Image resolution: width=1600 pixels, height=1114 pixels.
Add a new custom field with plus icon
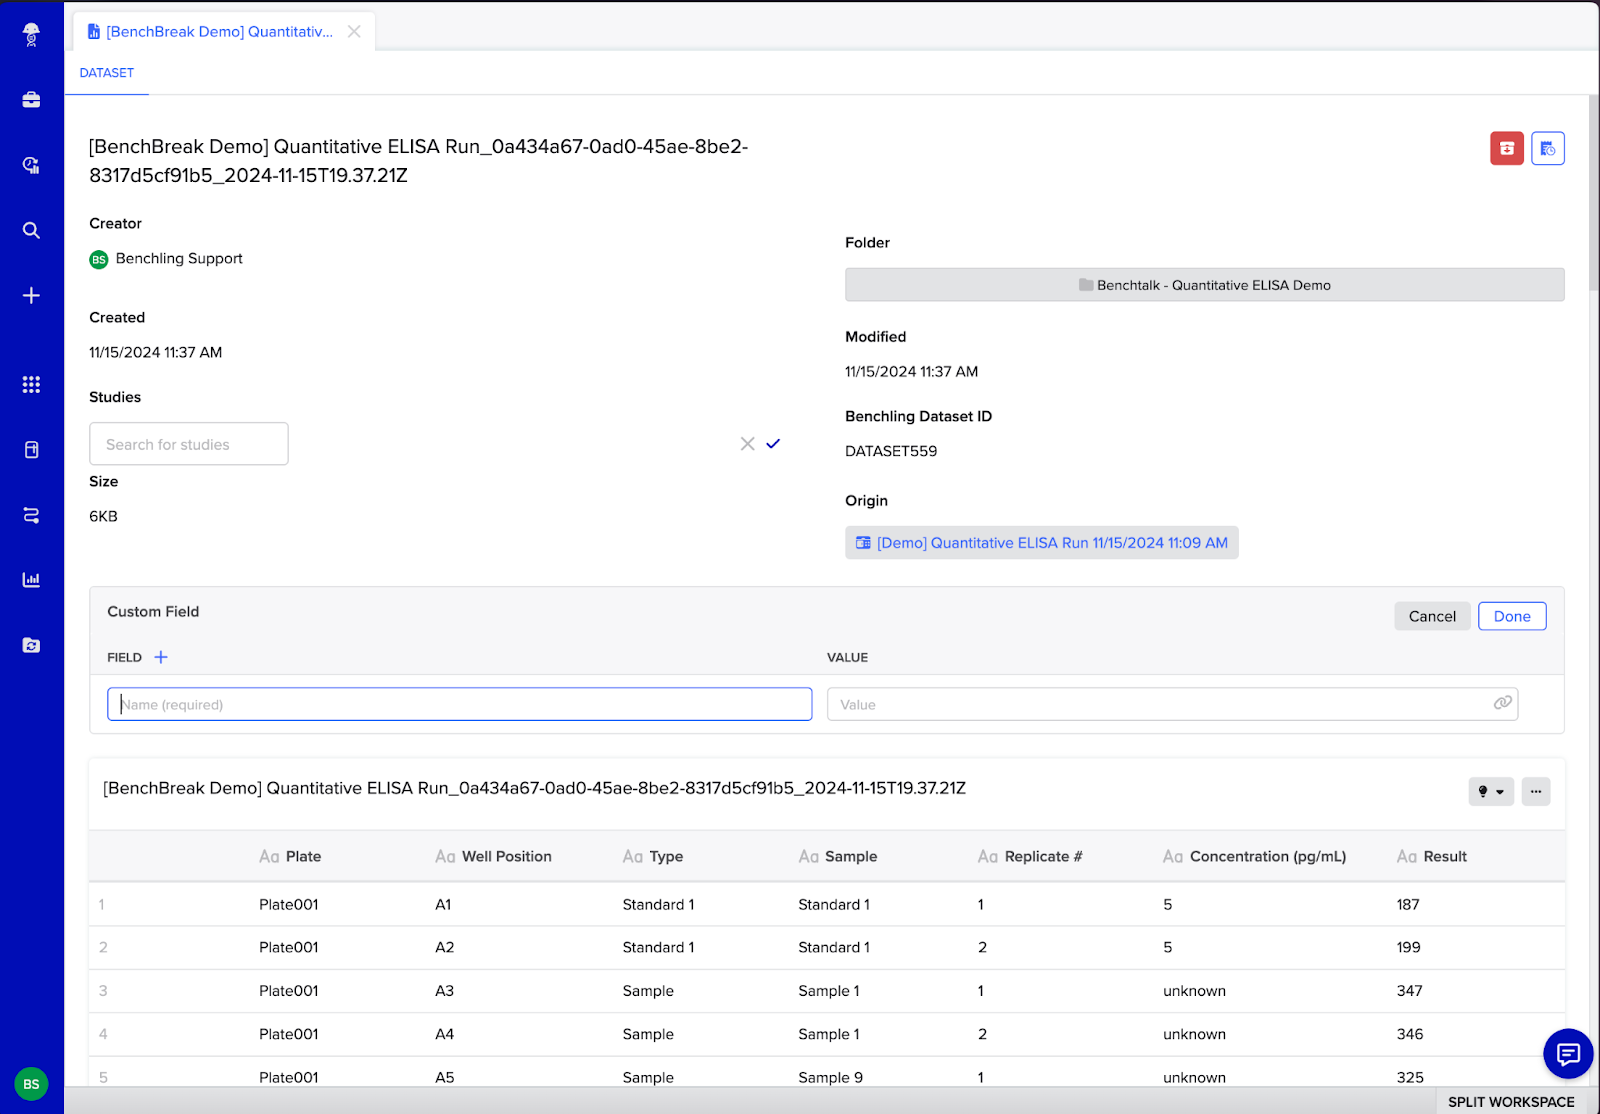(x=161, y=657)
